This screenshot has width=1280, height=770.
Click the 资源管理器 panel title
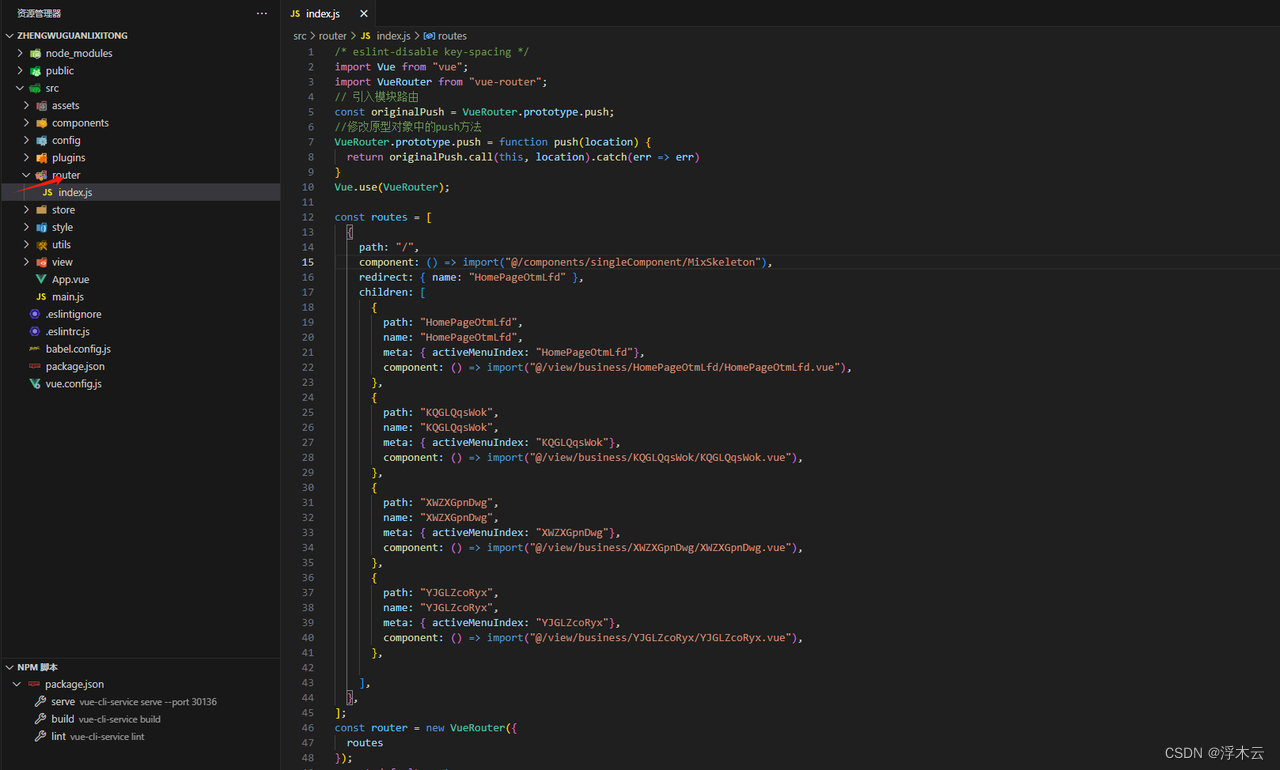[x=39, y=14]
